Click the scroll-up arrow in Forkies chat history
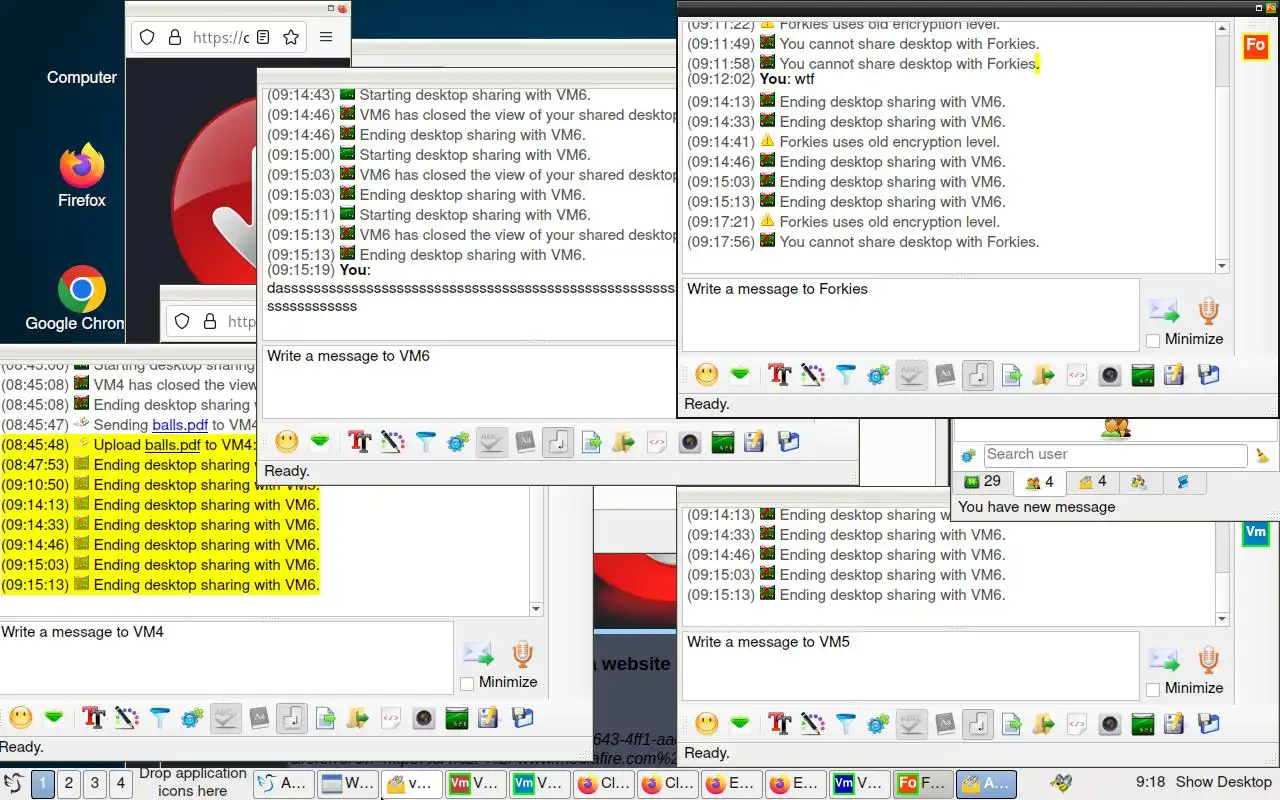Screen dimensions: 1280x800 click(1222, 29)
